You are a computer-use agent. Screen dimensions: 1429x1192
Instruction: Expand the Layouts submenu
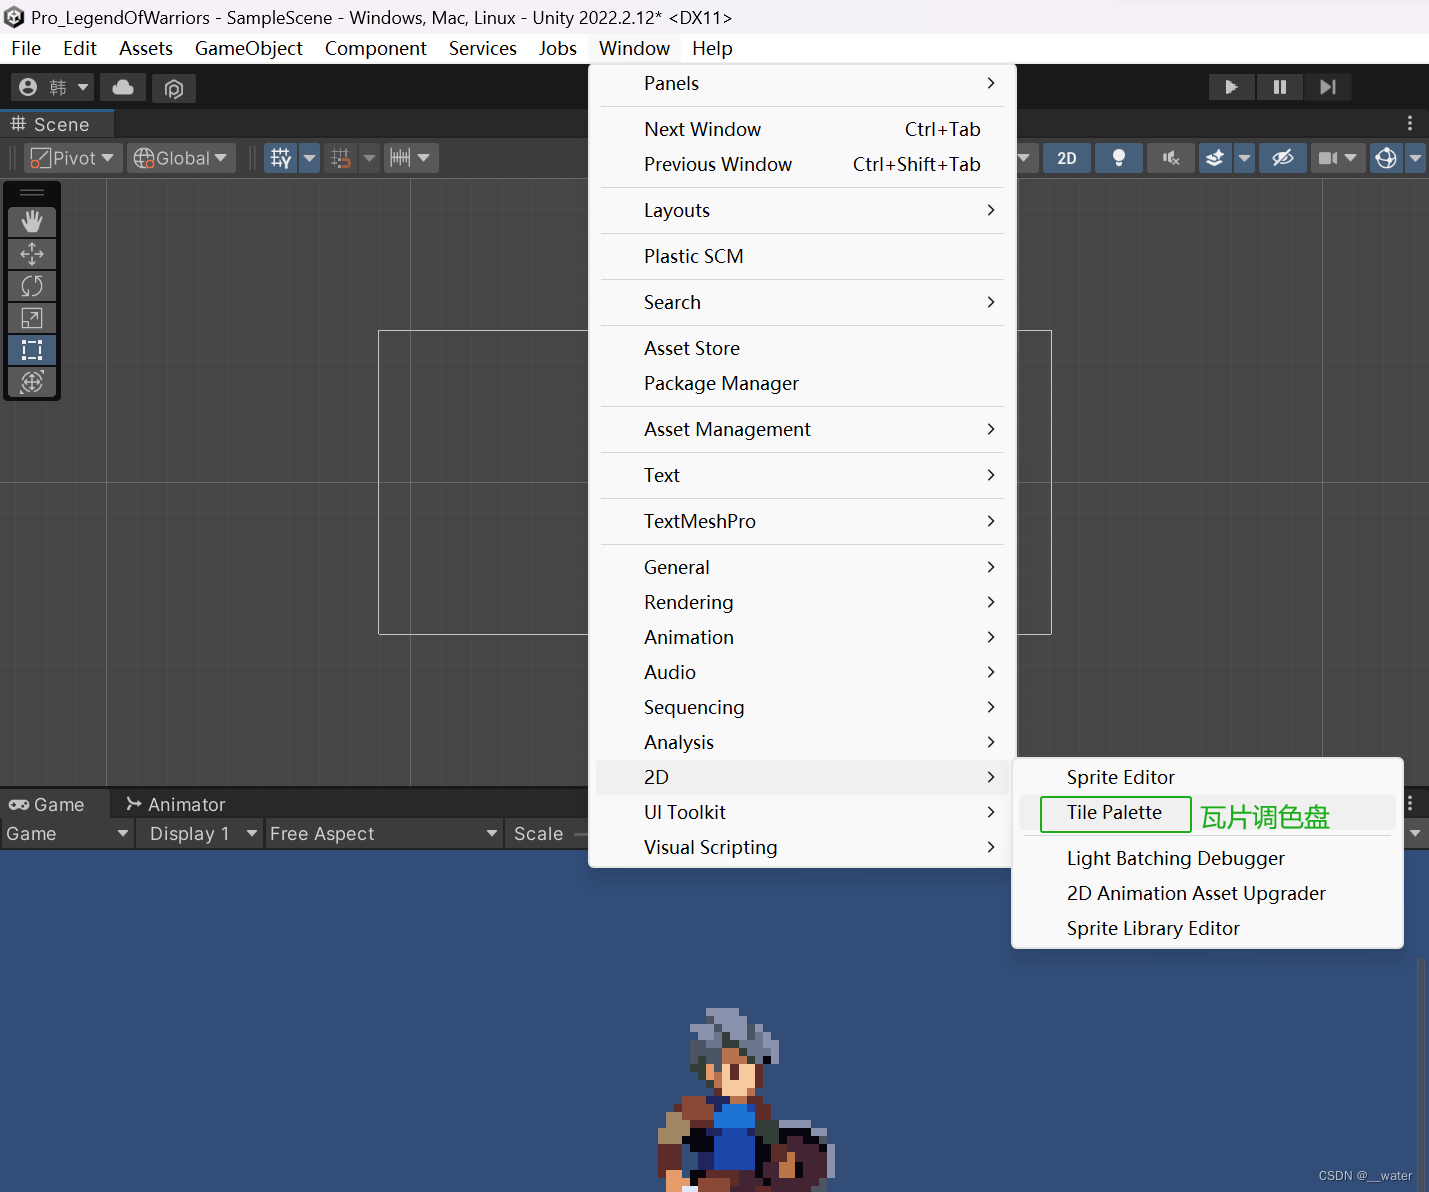[802, 210]
